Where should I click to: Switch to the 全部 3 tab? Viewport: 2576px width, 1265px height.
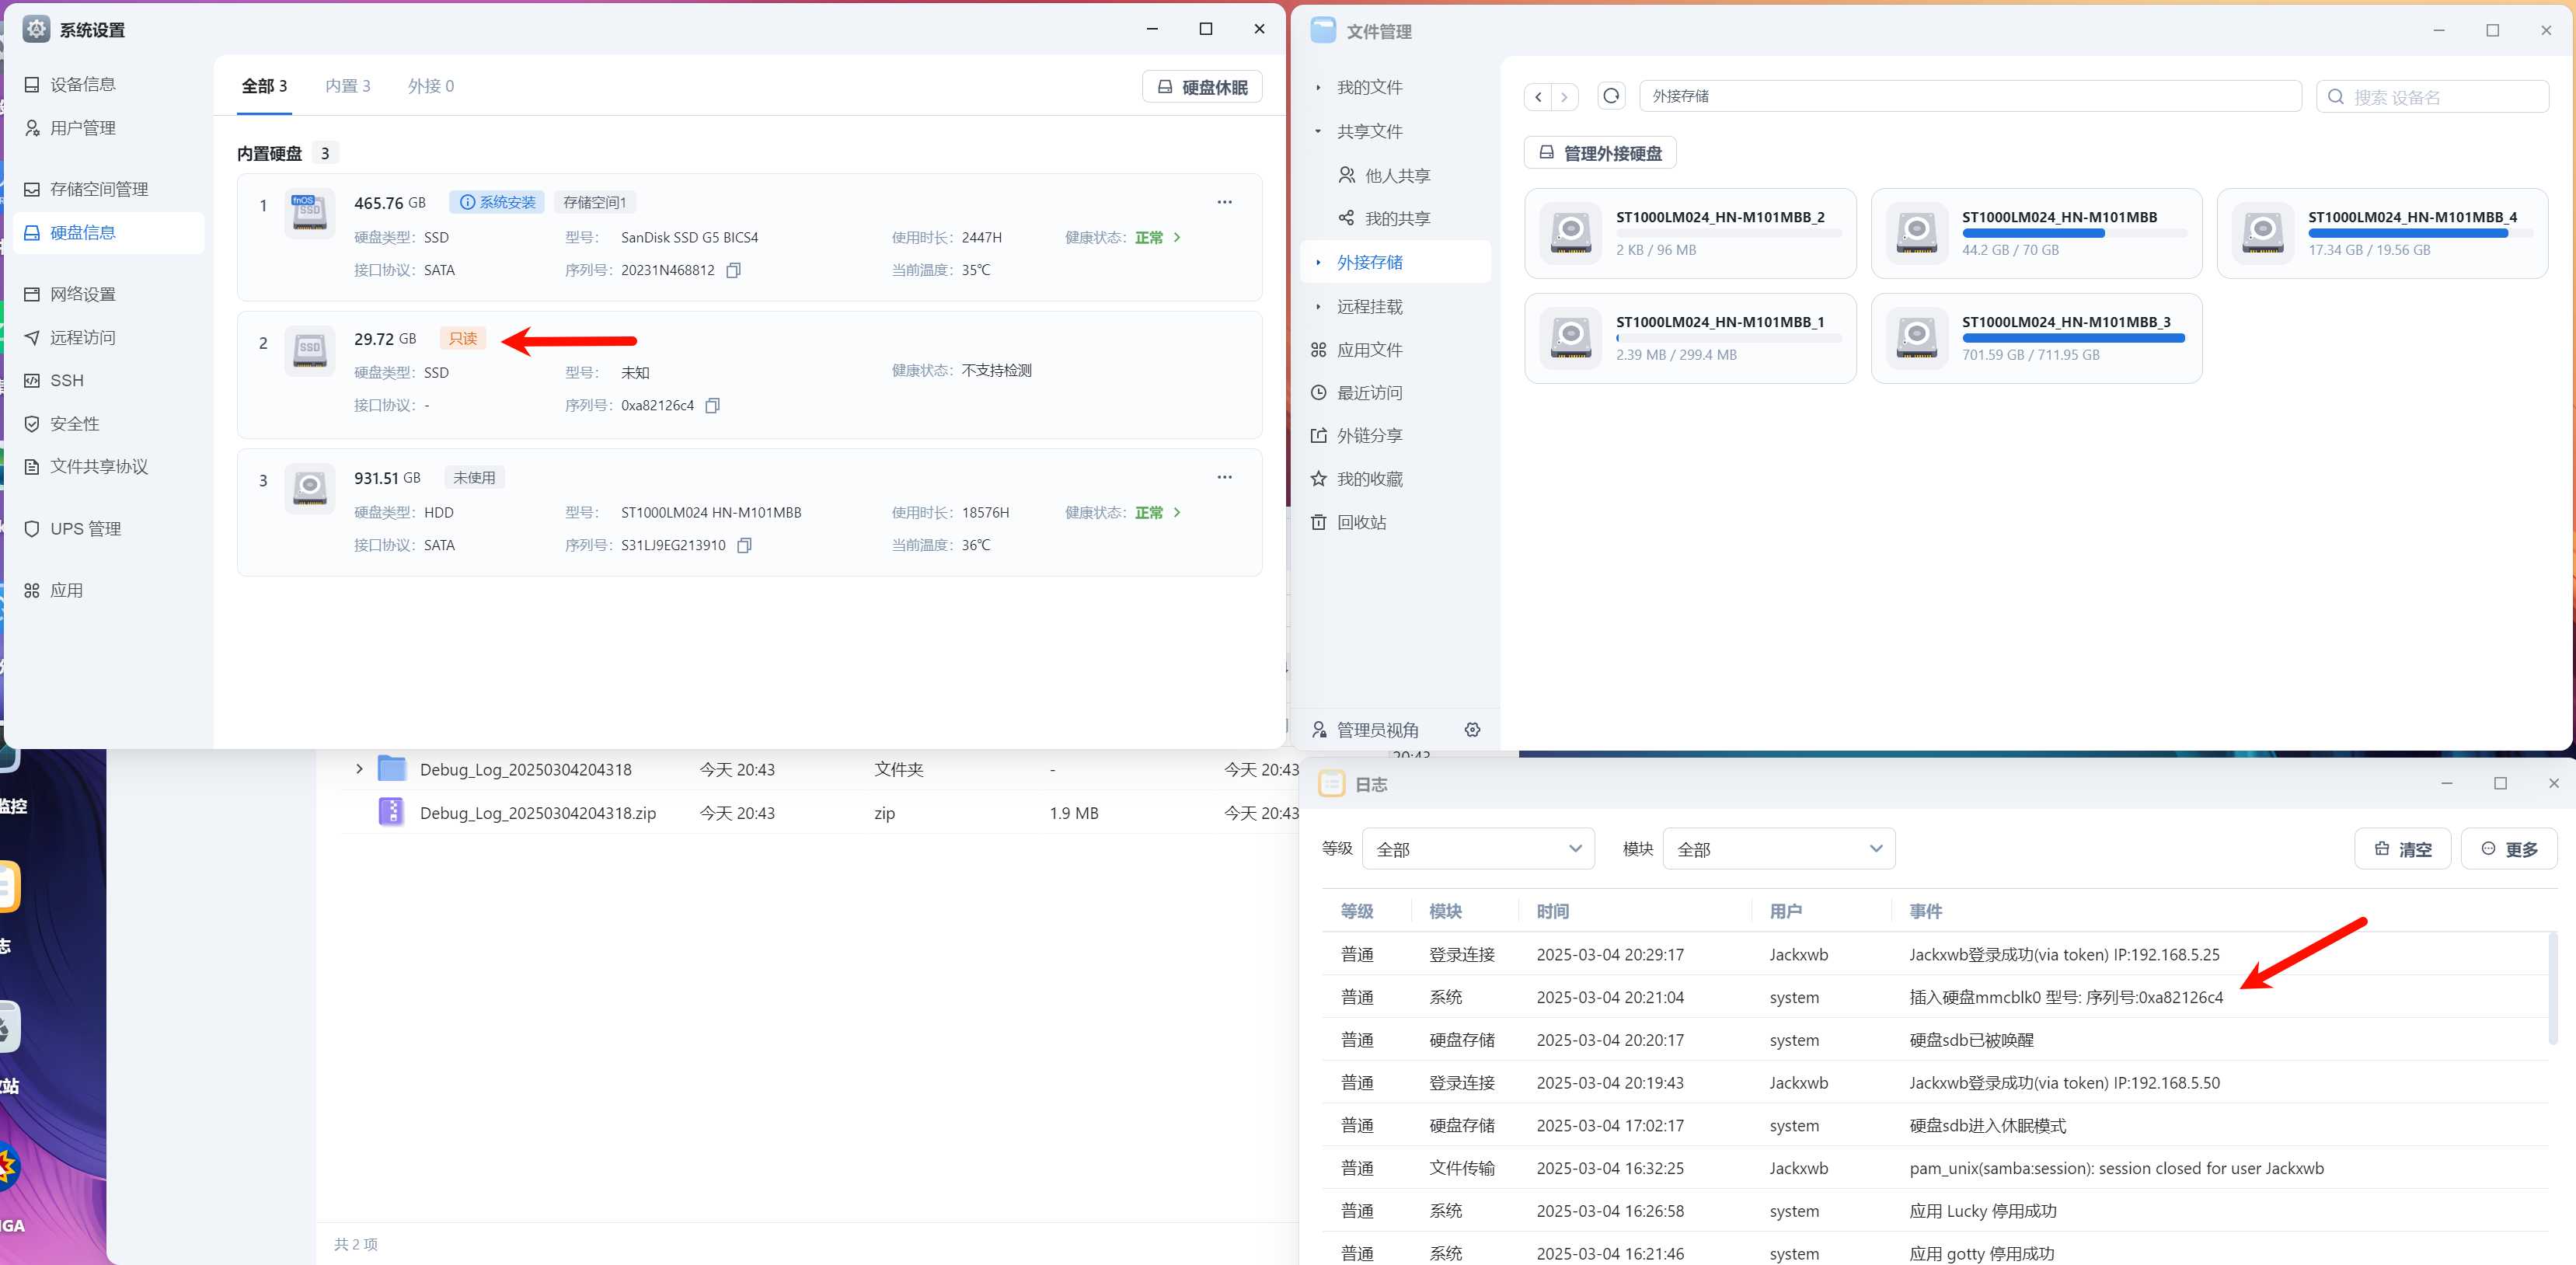click(x=264, y=86)
